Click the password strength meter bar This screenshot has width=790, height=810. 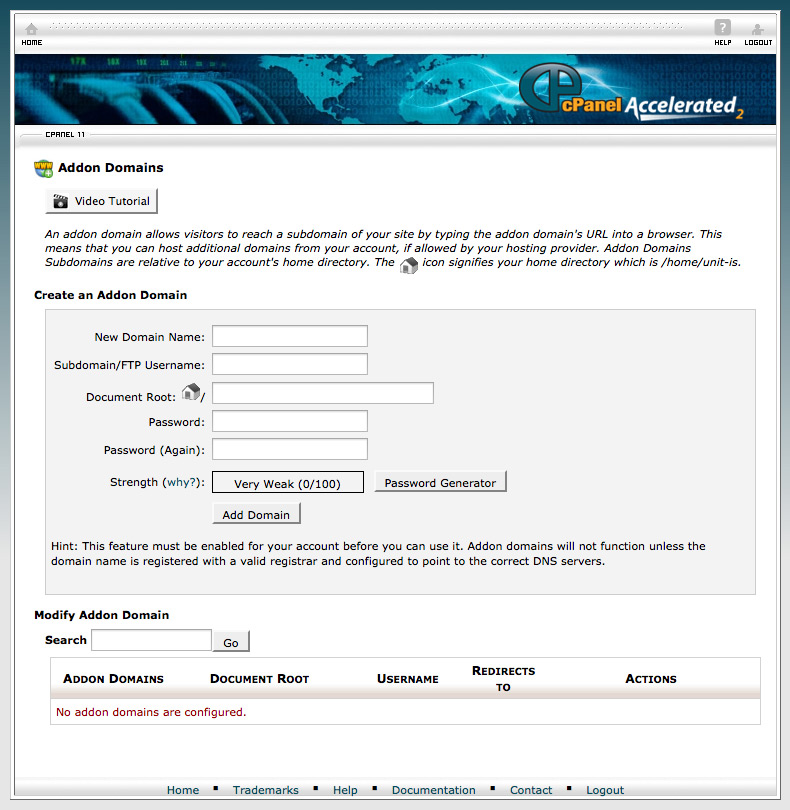click(287, 483)
